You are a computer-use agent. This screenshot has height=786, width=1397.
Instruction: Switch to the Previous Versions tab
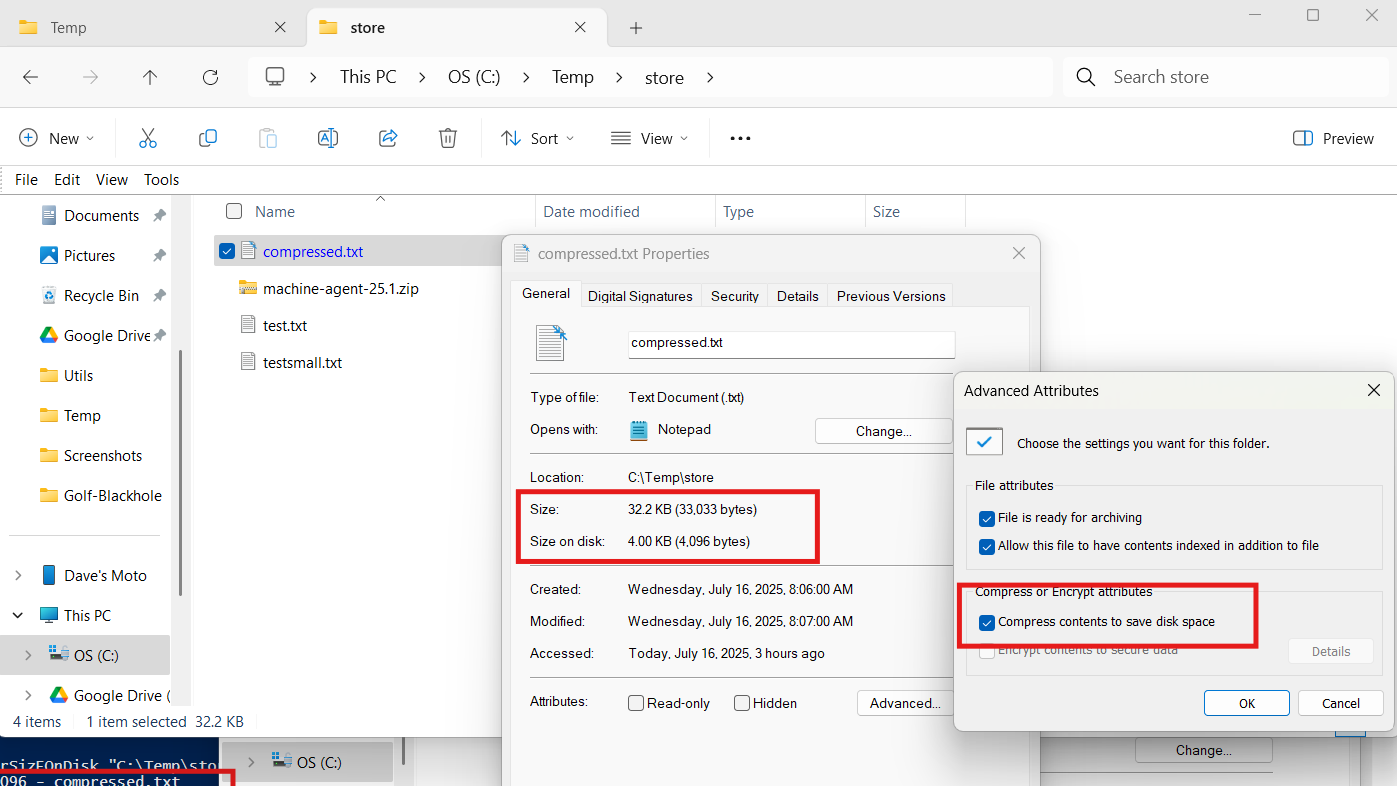pos(891,296)
